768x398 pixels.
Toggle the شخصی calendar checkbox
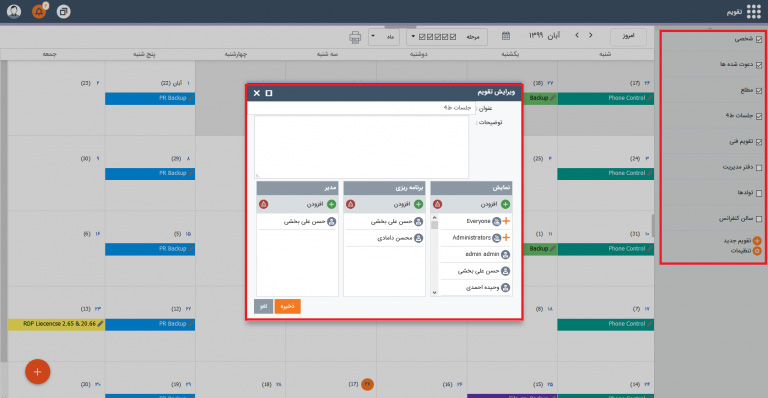click(x=759, y=39)
